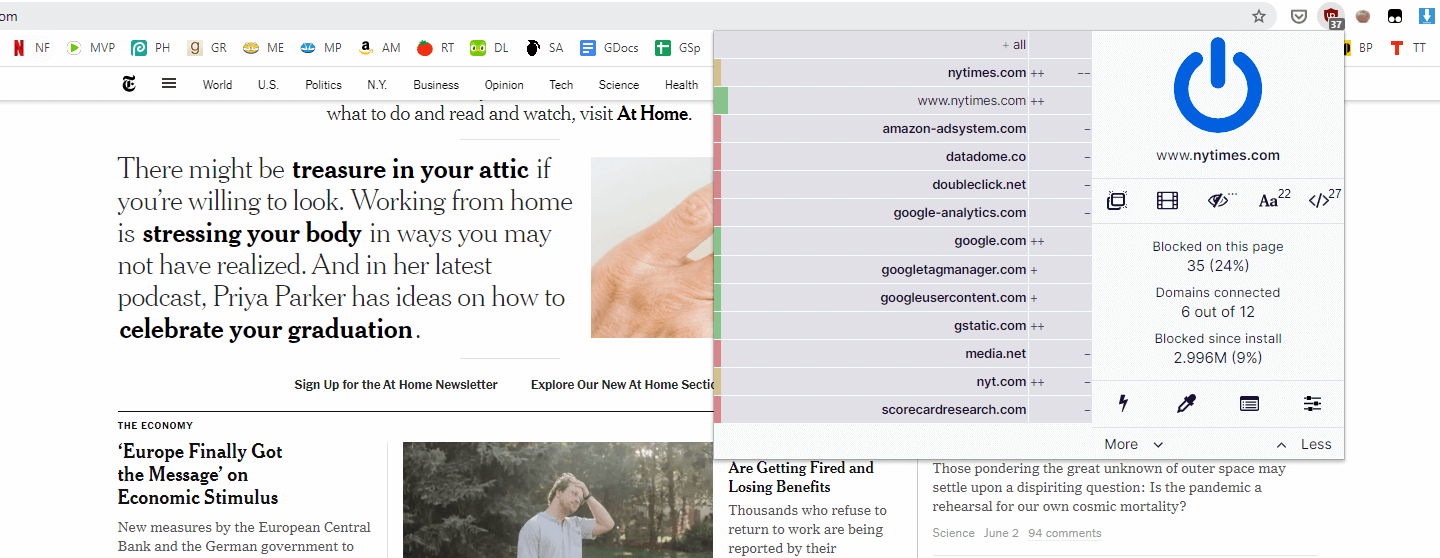Open the GDocs bookmark
Viewport: 1440px width, 558px height.
610,47
